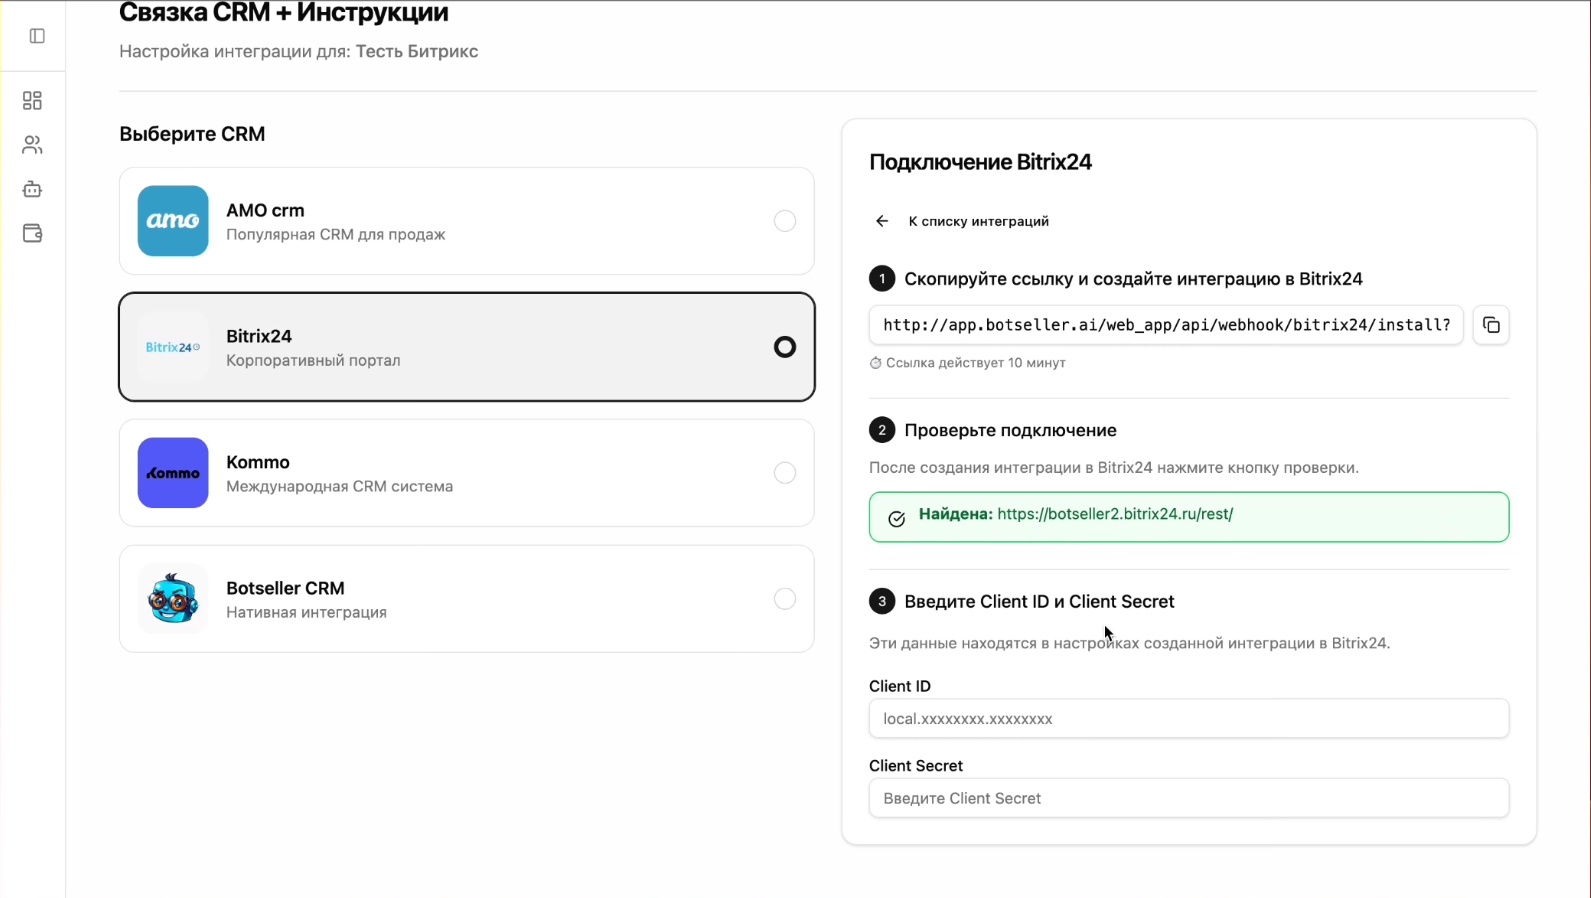1591x898 pixels.
Task: Click the webhook URL text field
Action: point(1165,325)
